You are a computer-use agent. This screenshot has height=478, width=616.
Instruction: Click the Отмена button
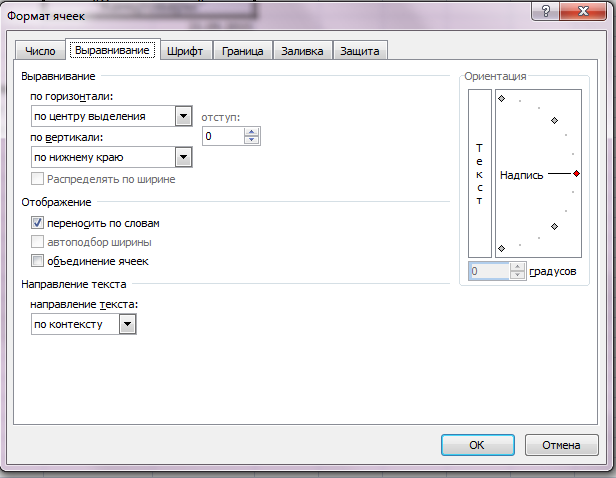coord(561,445)
